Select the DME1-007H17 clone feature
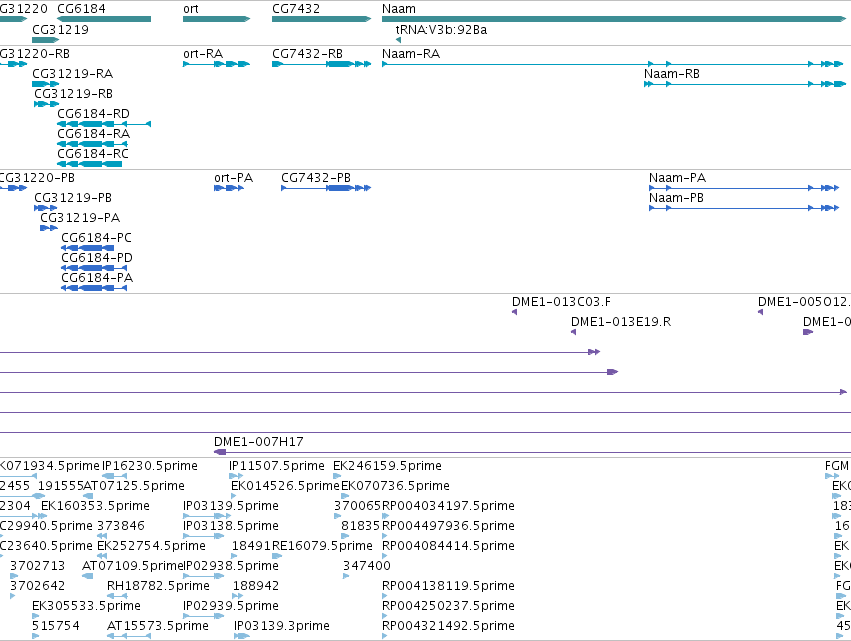 532,452
